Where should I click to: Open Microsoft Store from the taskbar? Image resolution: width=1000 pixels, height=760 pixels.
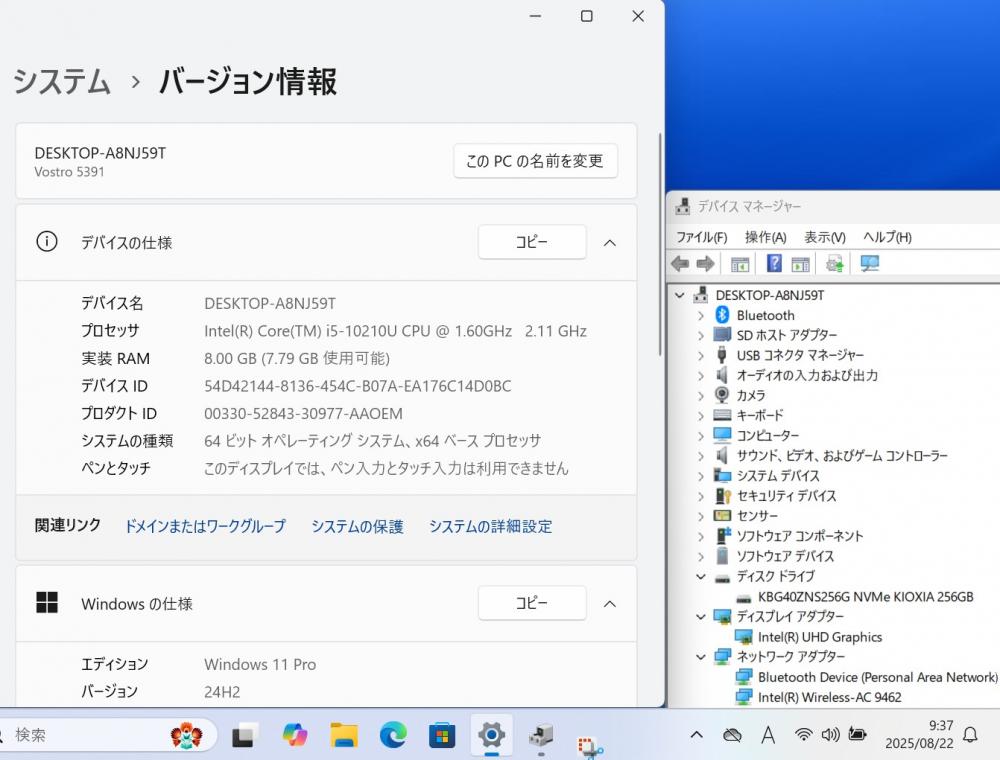(442, 736)
